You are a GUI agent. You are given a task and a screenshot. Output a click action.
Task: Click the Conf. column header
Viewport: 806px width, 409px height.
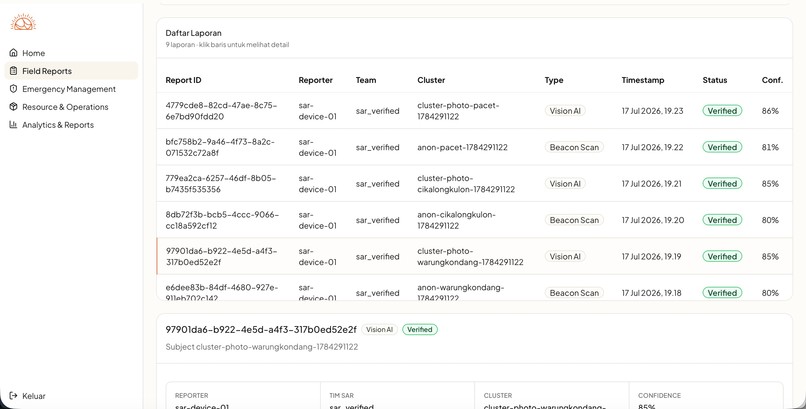coord(773,80)
